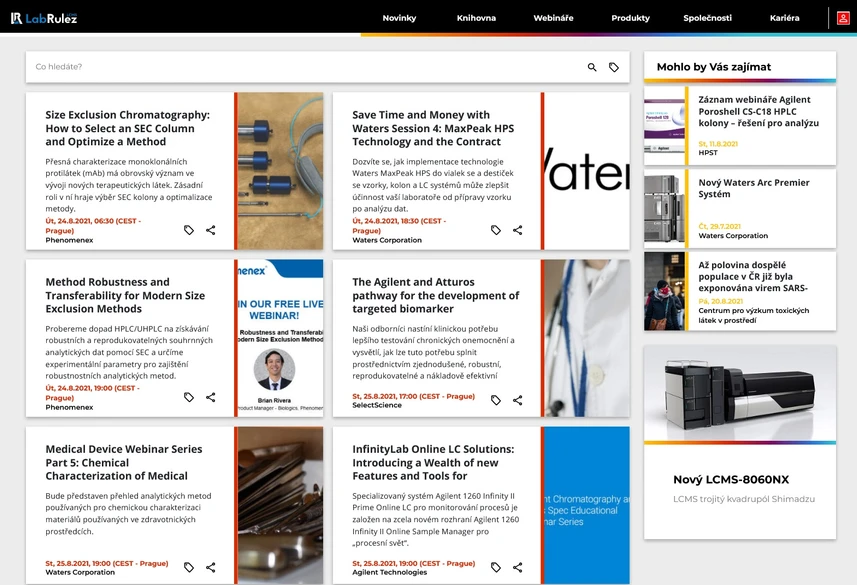This screenshot has width=857, height=585.
Task: Click 'LCMS trojitý kvadrupól Shimadzu' subtitle
Action: [x=744, y=499]
